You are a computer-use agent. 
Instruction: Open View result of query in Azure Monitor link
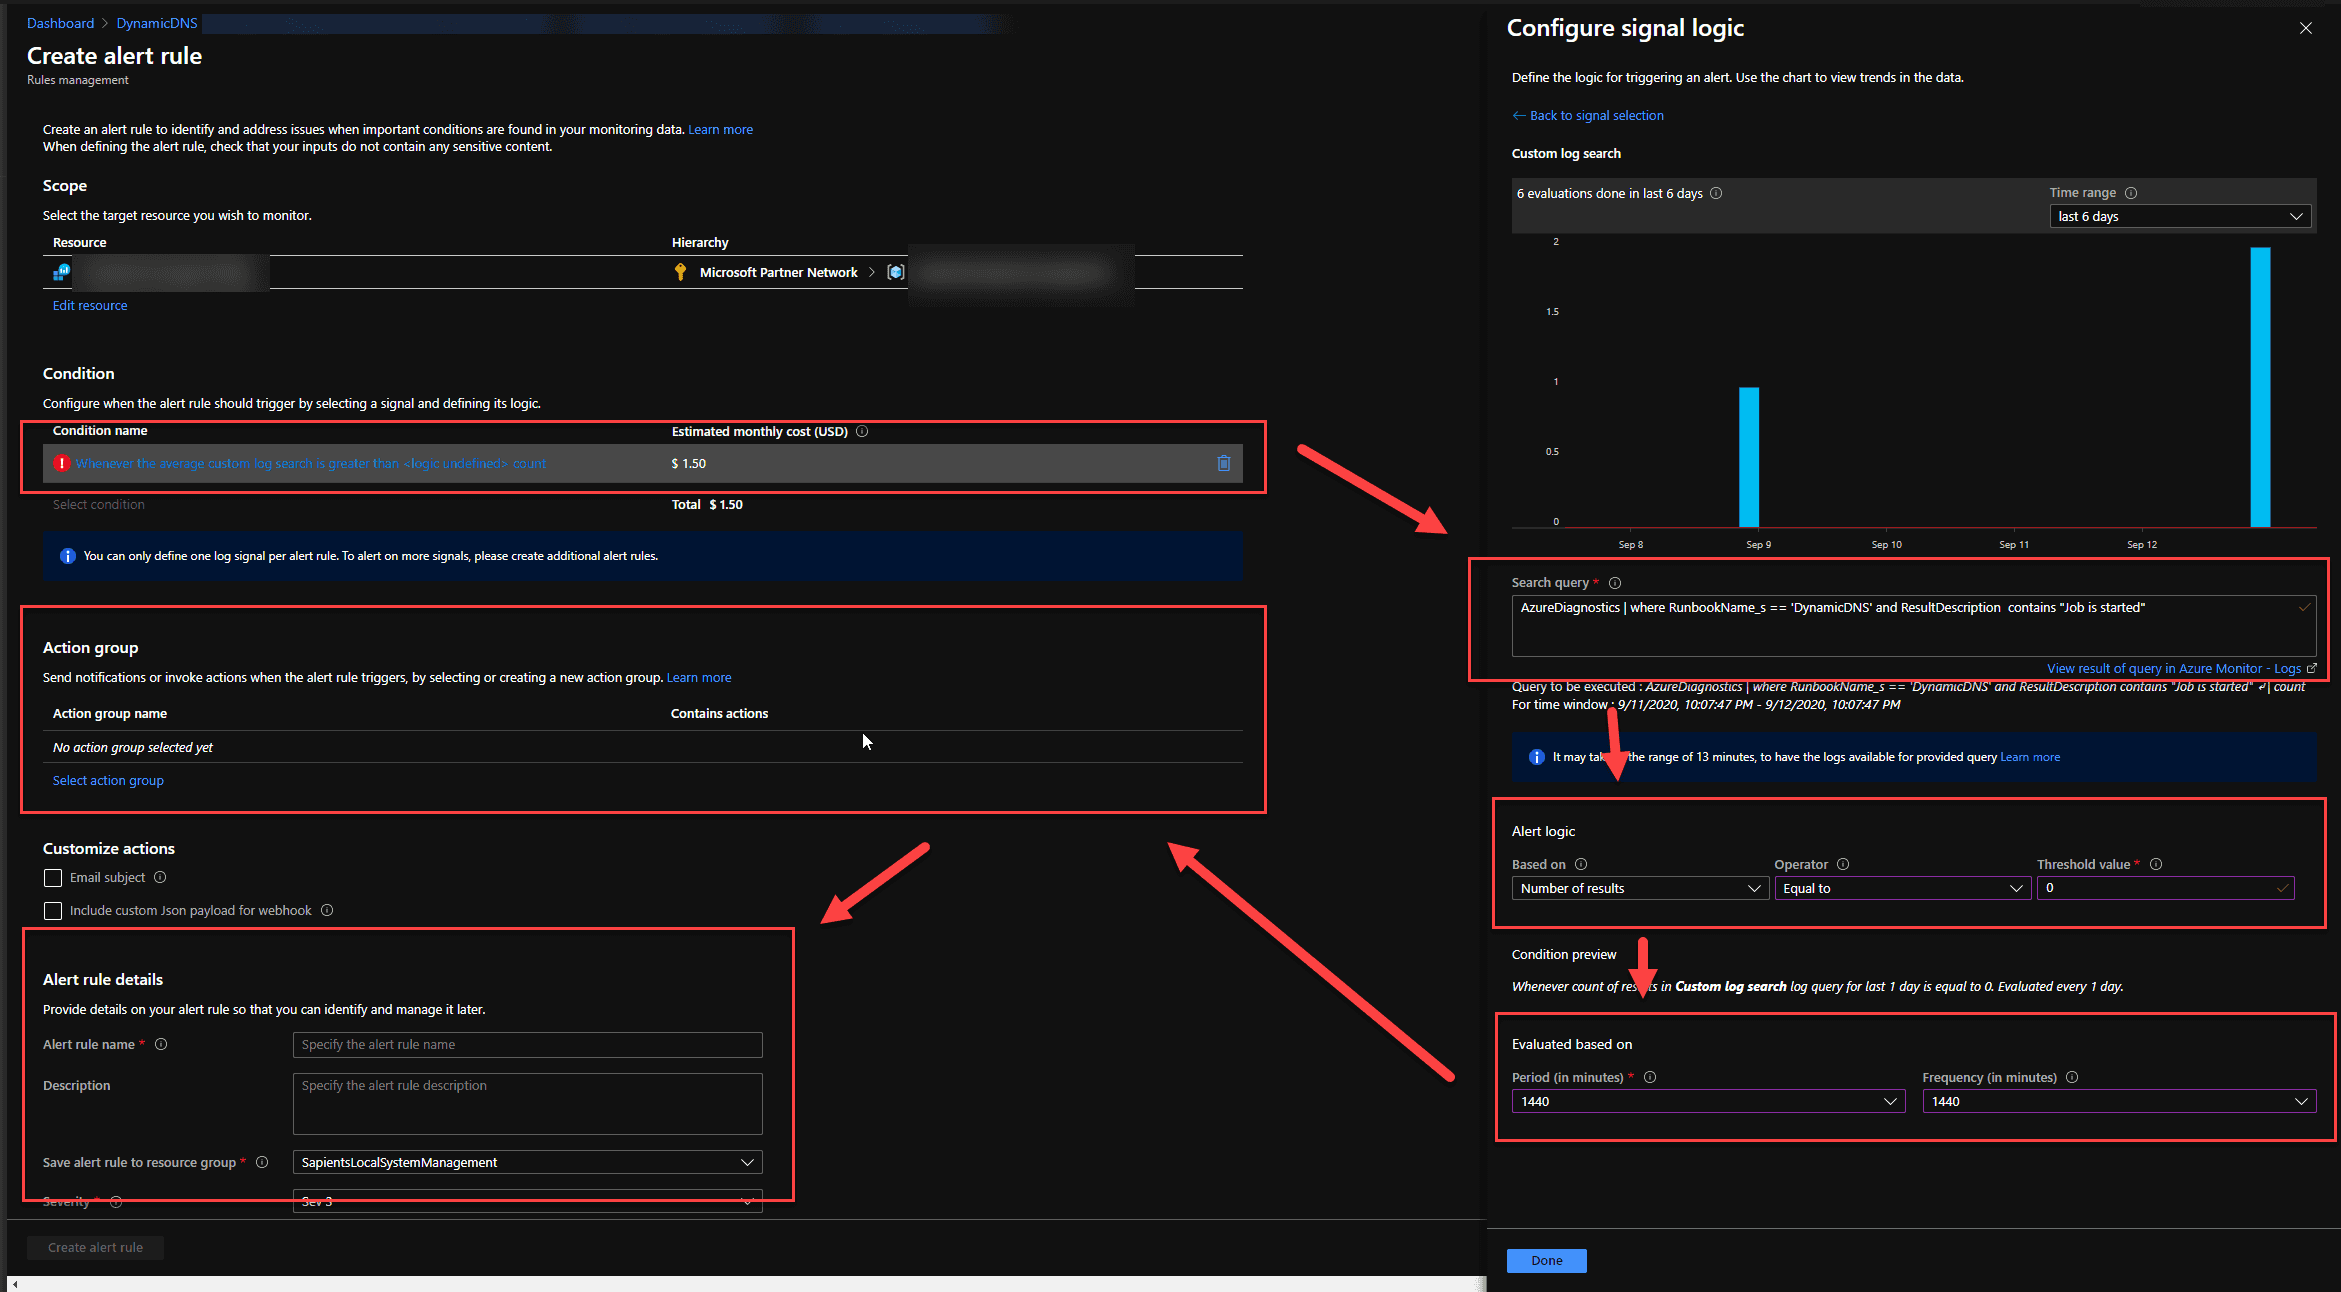(2181, 668)
